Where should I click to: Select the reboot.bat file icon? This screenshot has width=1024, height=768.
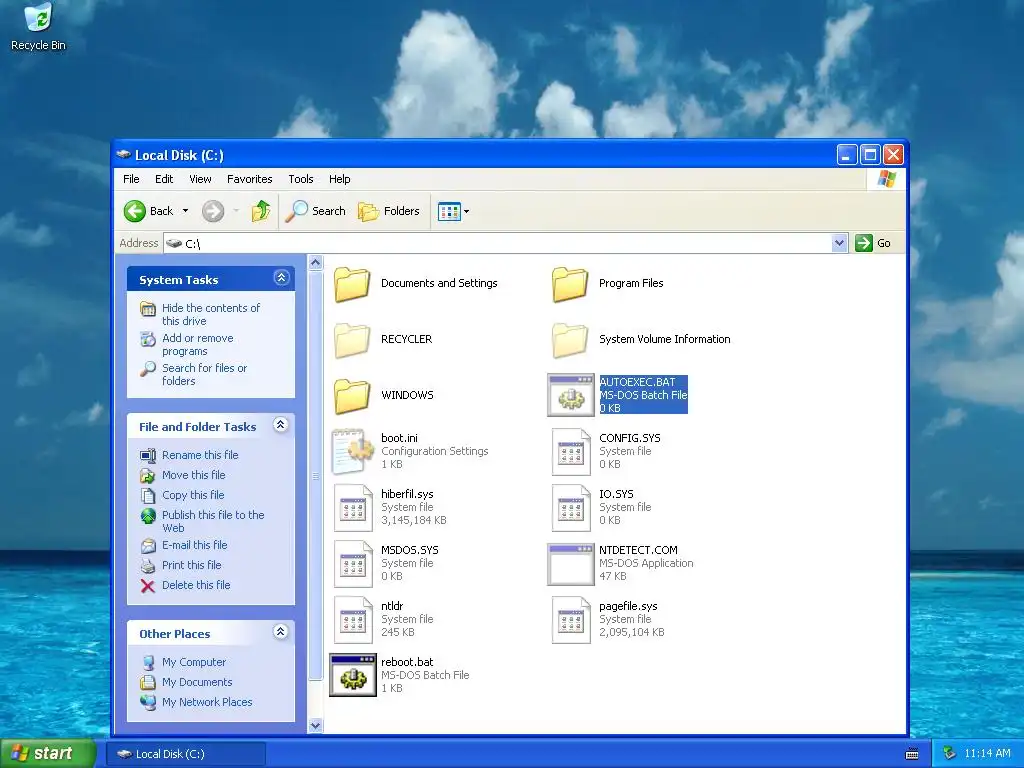353,675
